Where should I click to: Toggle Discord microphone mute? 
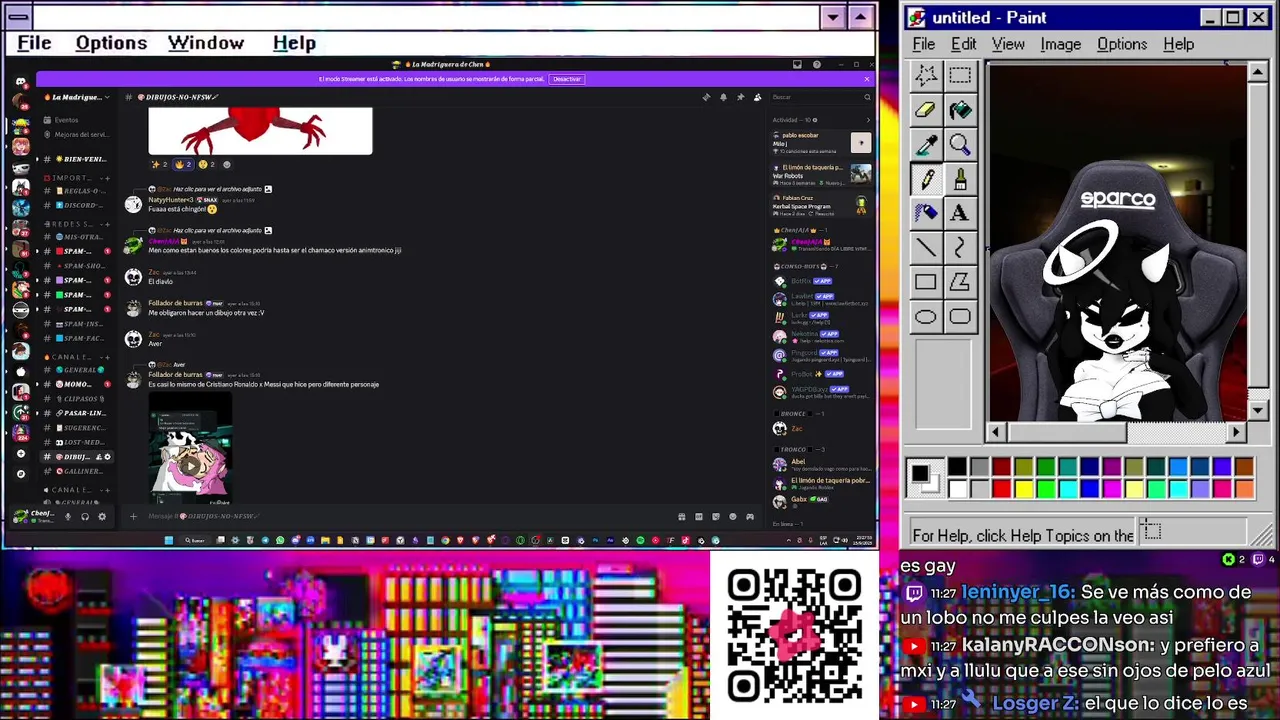[68, 516]
